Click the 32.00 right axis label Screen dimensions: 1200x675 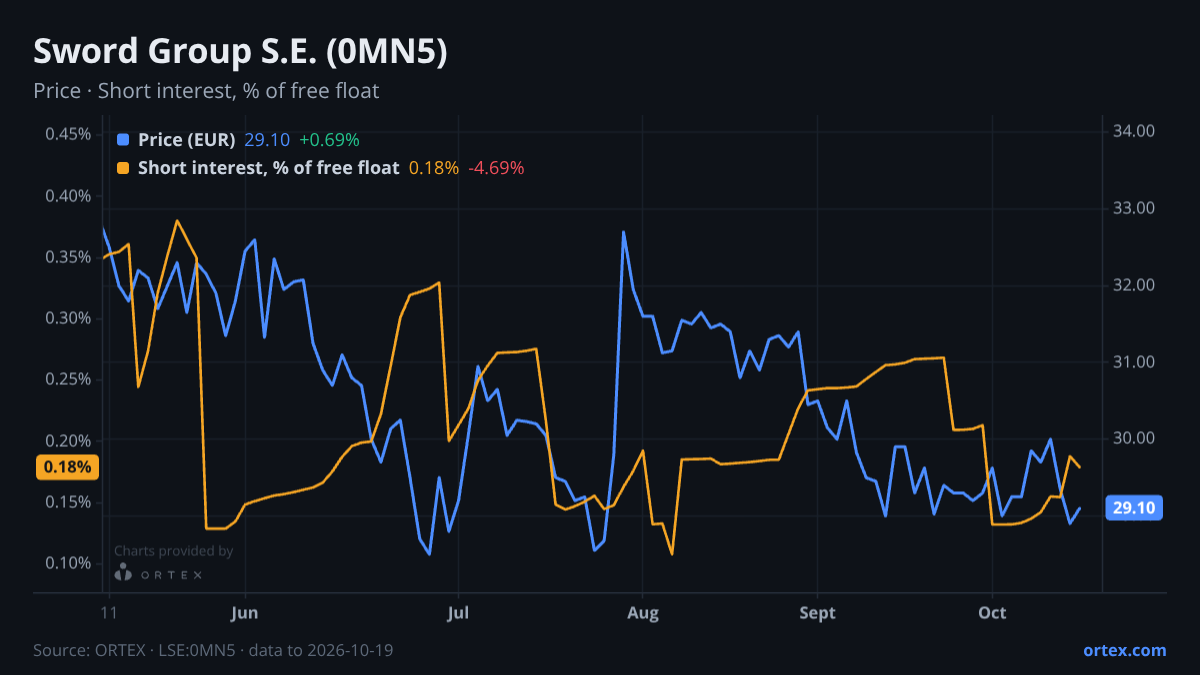coord(1134,285)
